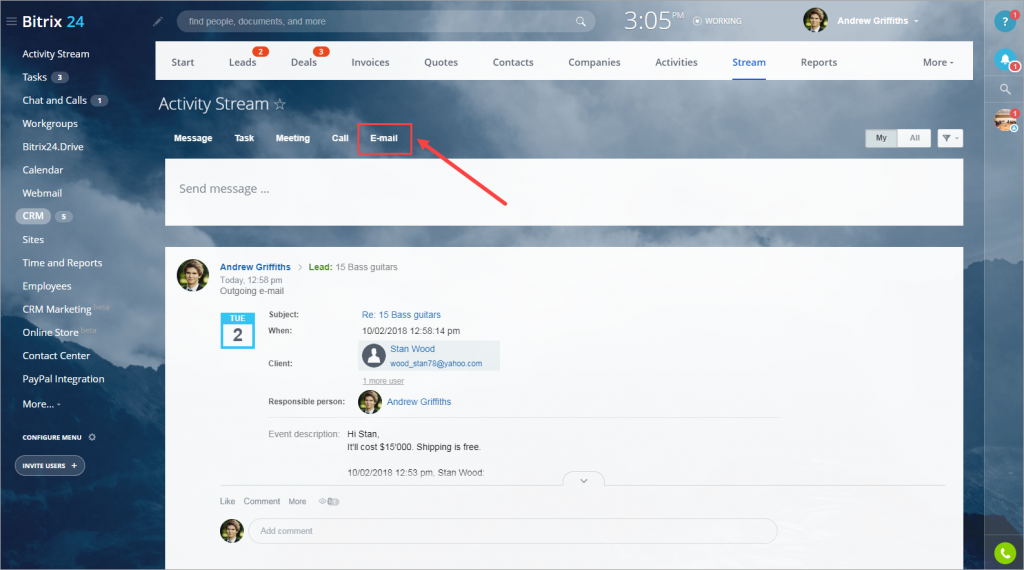
Task: Click Andrew Griffiths profile photo in header
Action: point(815,21)
